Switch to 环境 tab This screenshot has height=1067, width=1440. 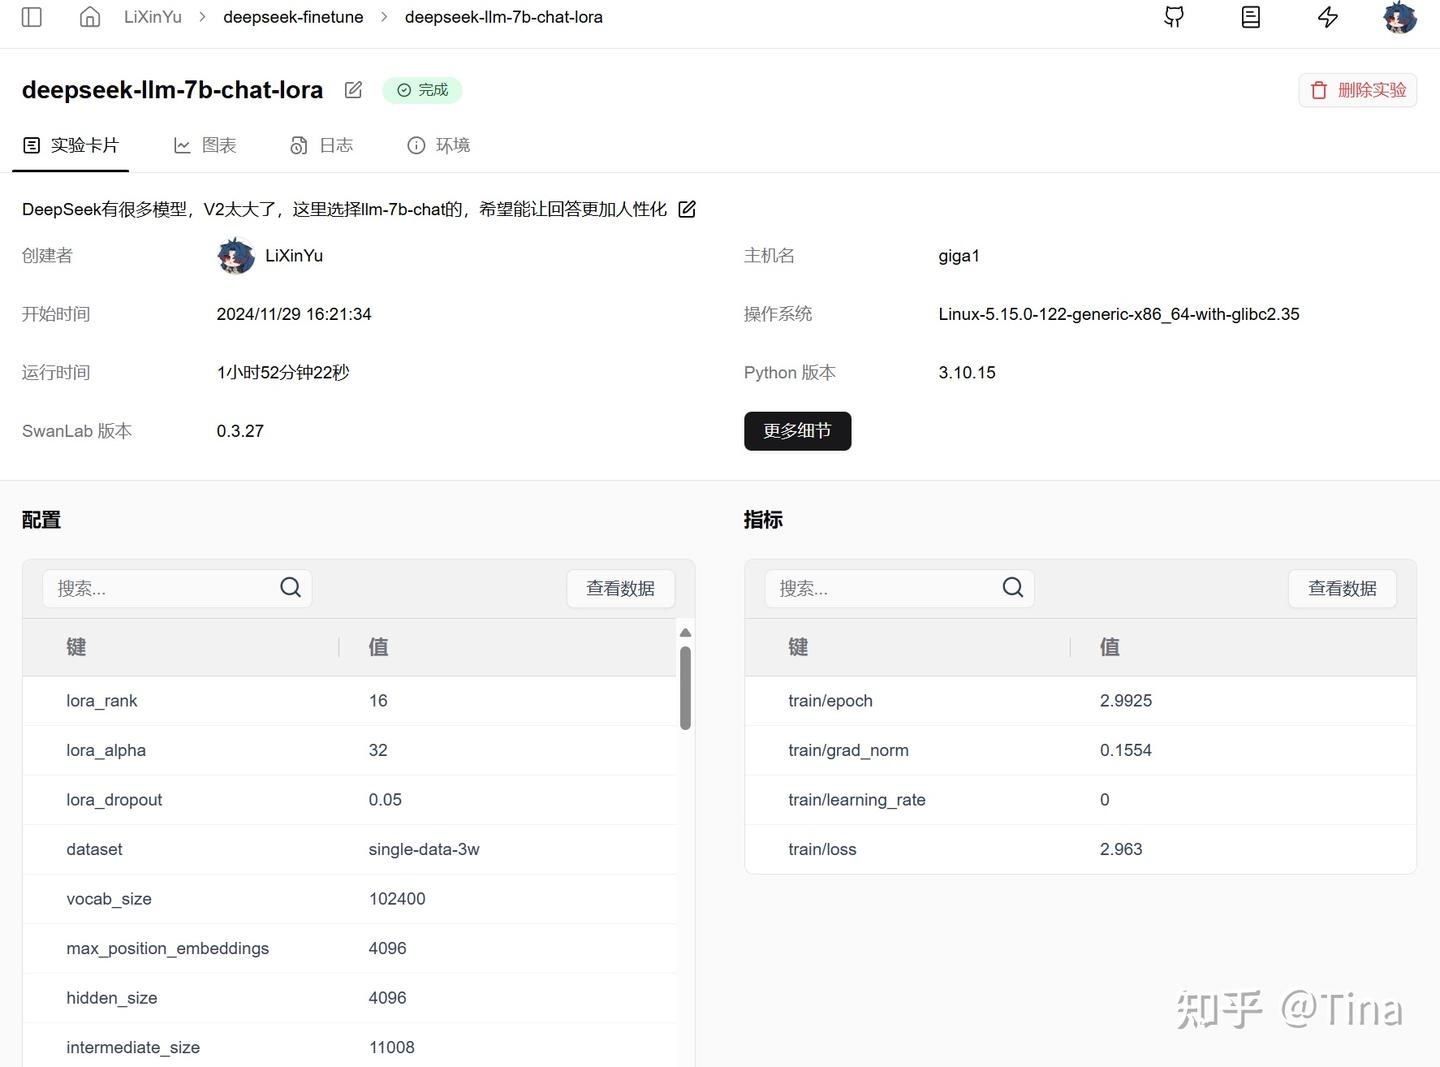pos(439,146)
